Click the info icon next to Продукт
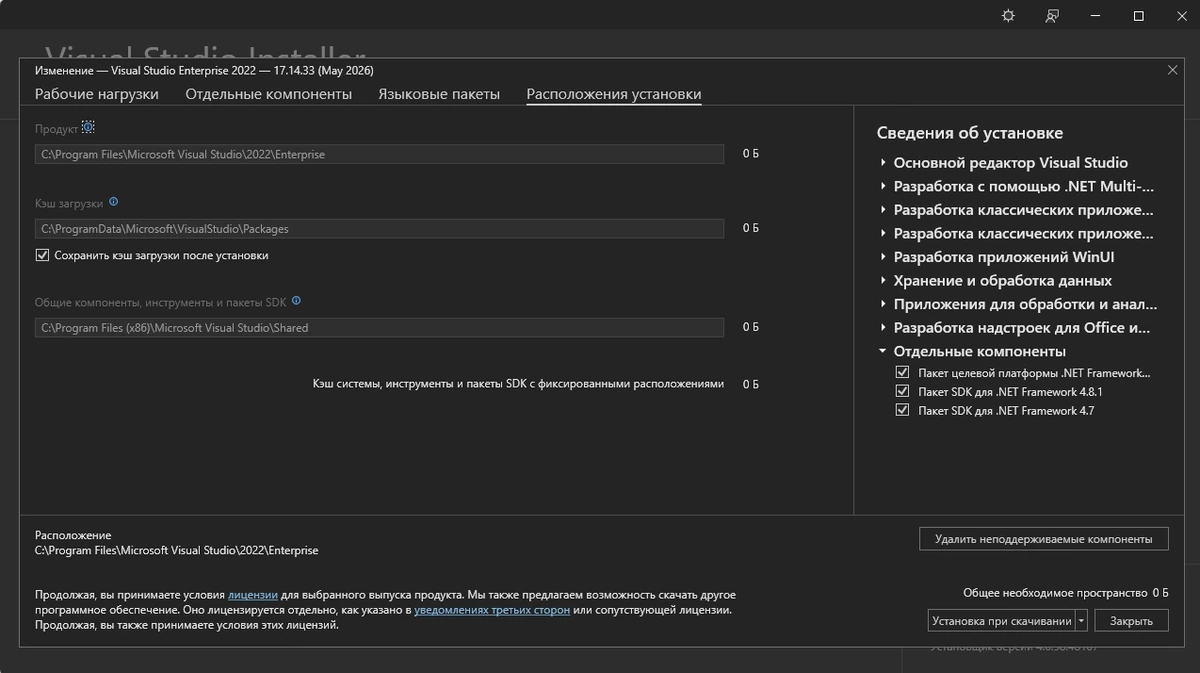Image resolution: width=1200 pixels, height=673 pixels. coord(88,128)
